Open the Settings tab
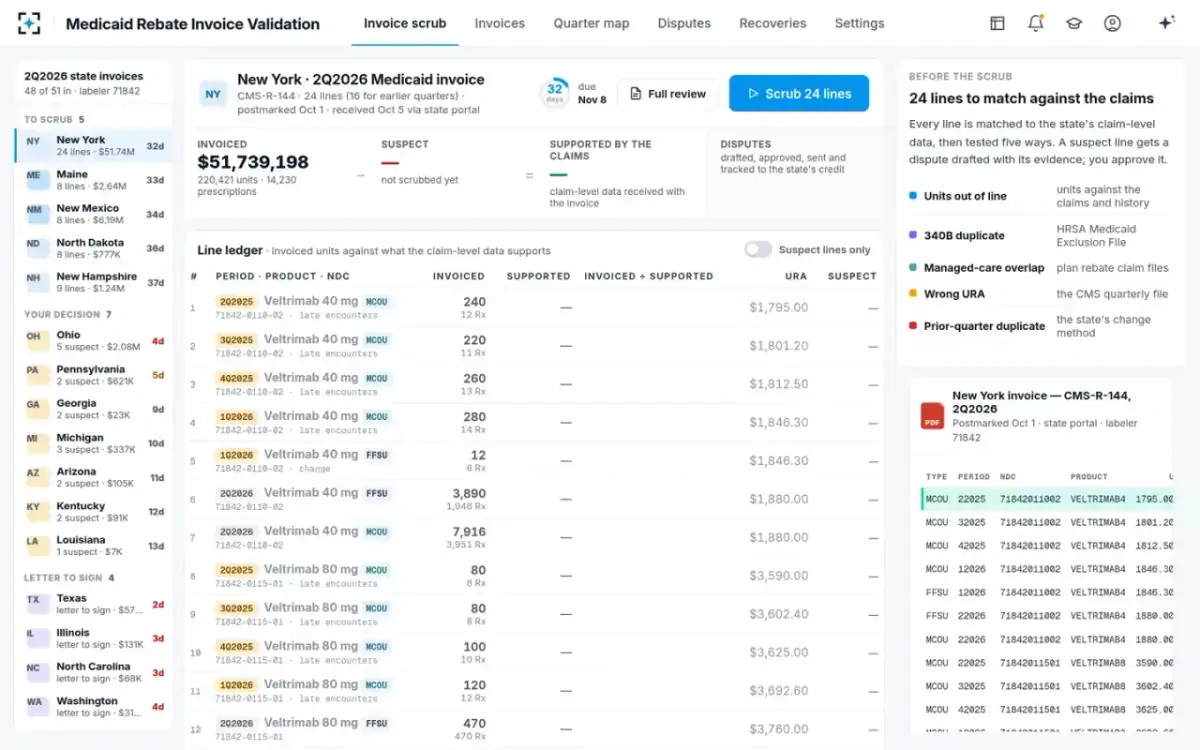This screenshot has width=1200, height=750. click(x=859, y=23)
